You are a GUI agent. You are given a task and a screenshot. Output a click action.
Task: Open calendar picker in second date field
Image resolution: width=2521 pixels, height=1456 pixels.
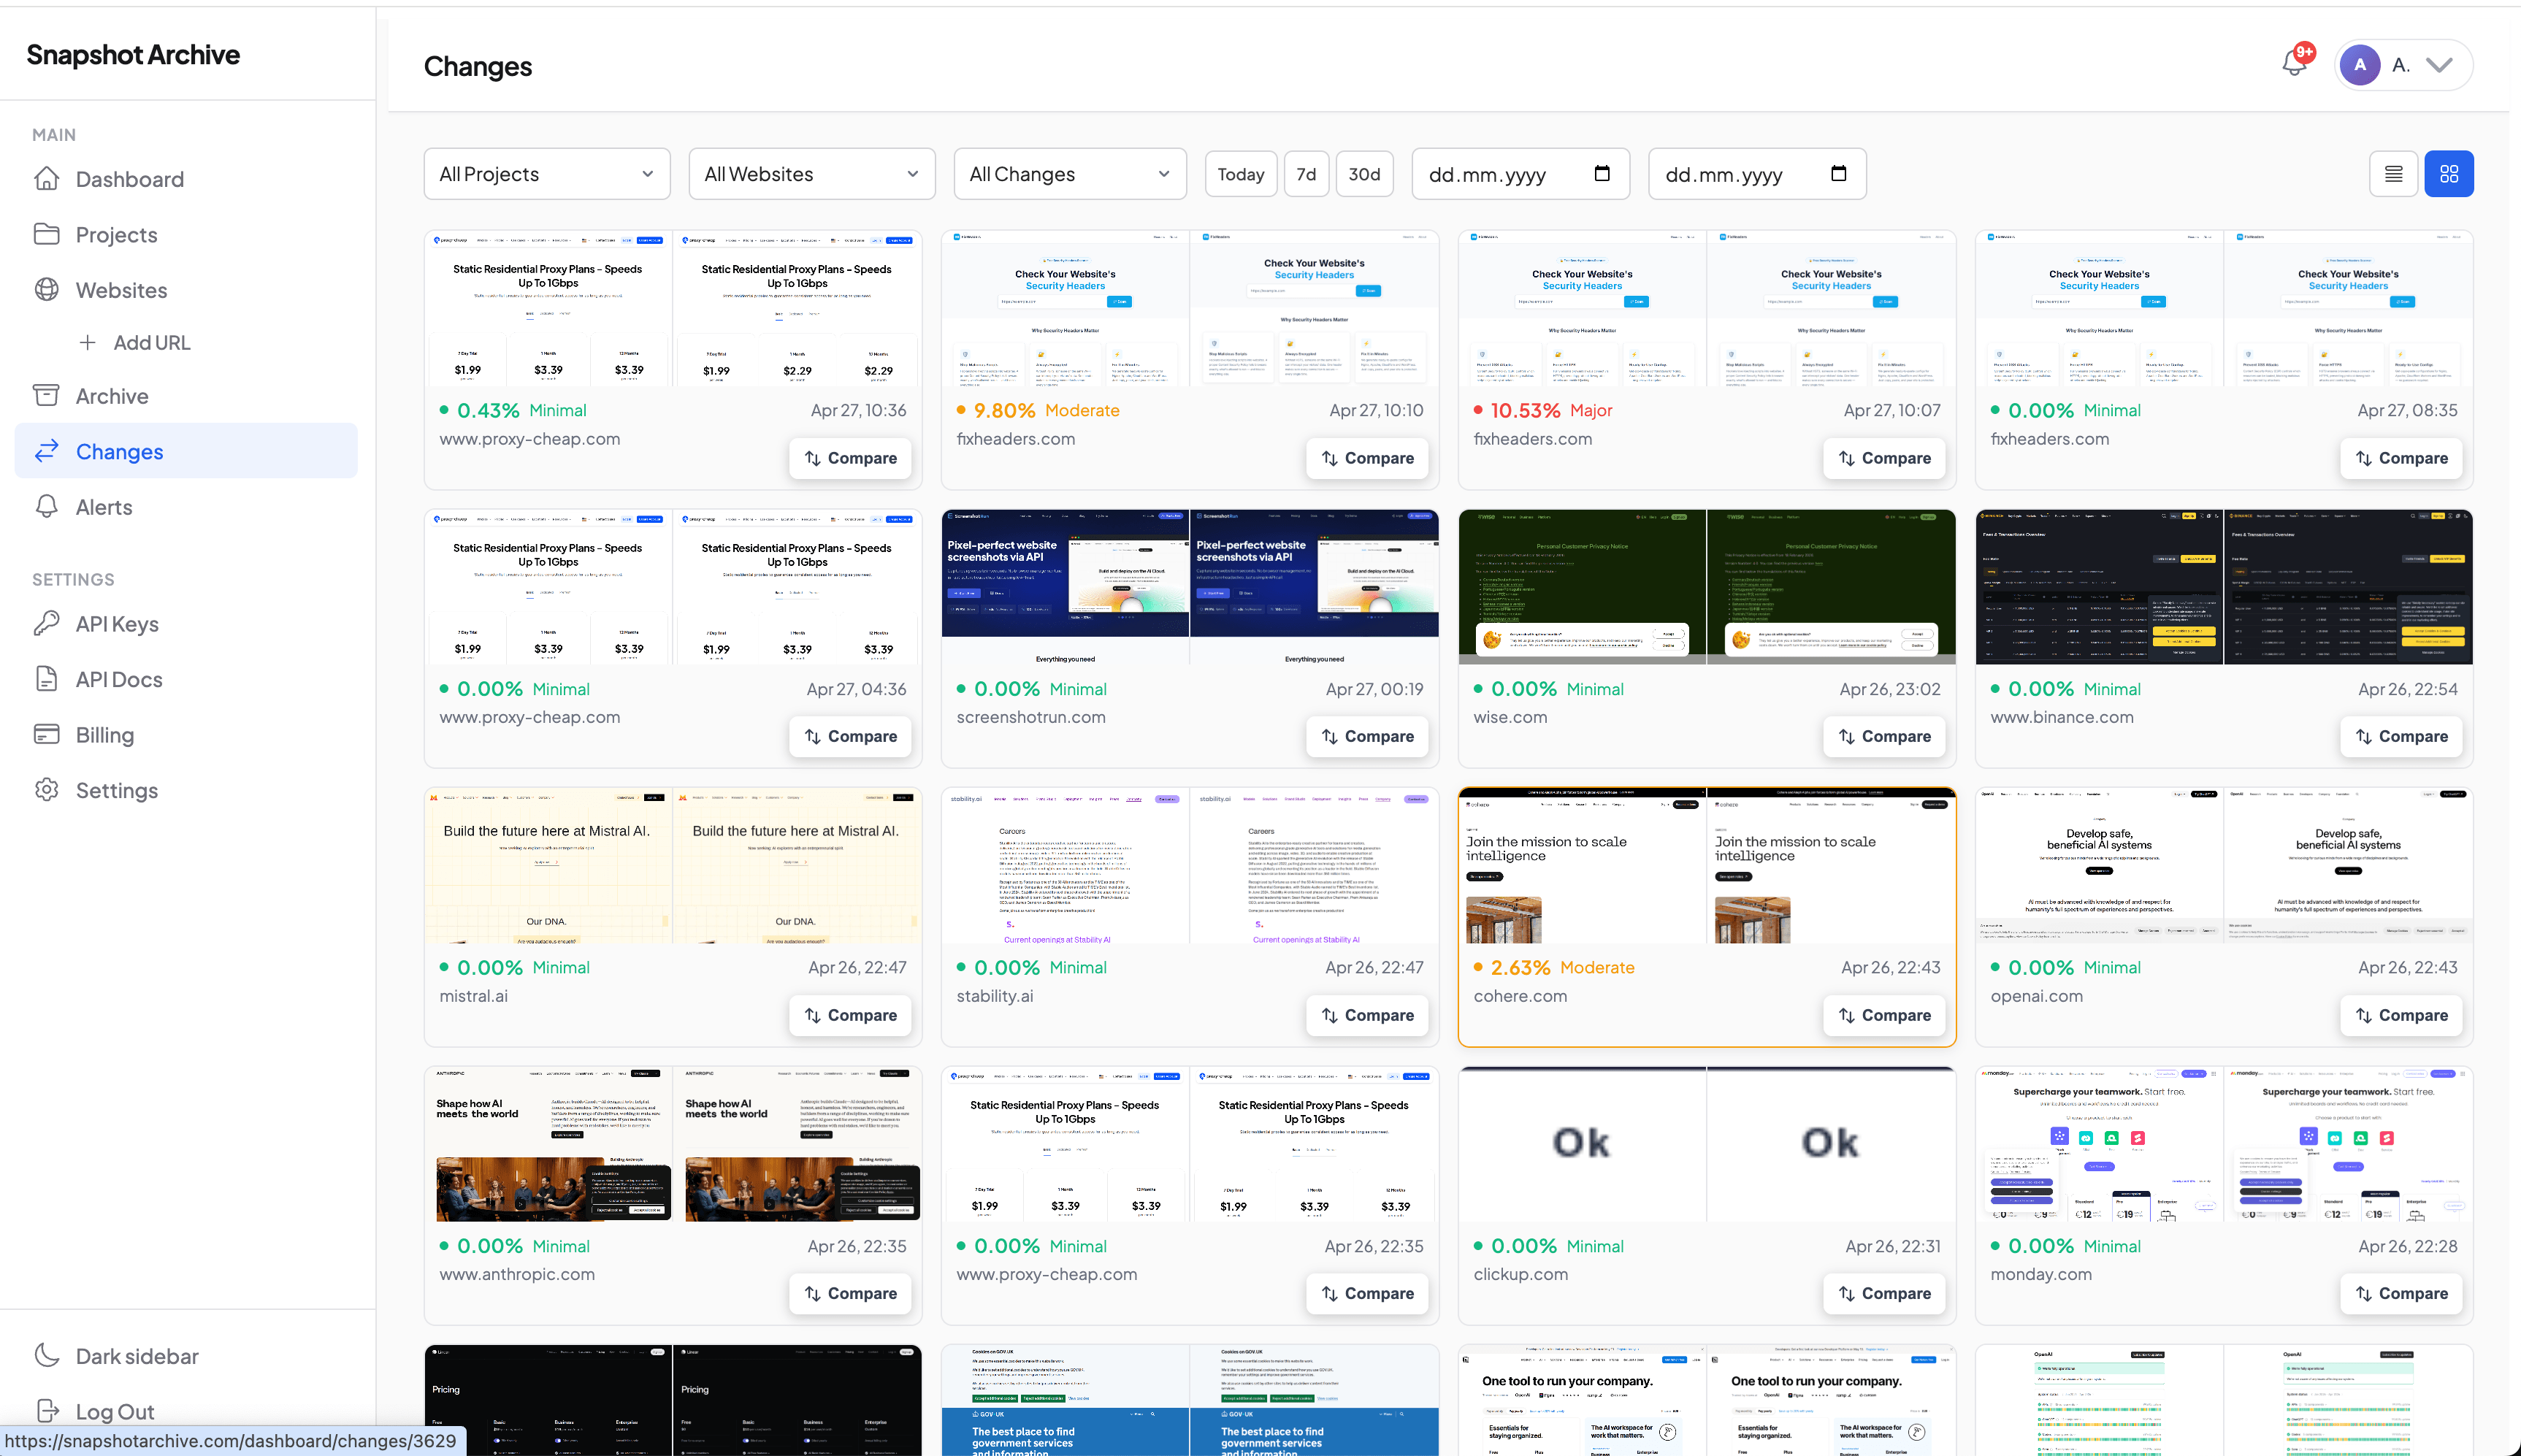coord(1837,174)
